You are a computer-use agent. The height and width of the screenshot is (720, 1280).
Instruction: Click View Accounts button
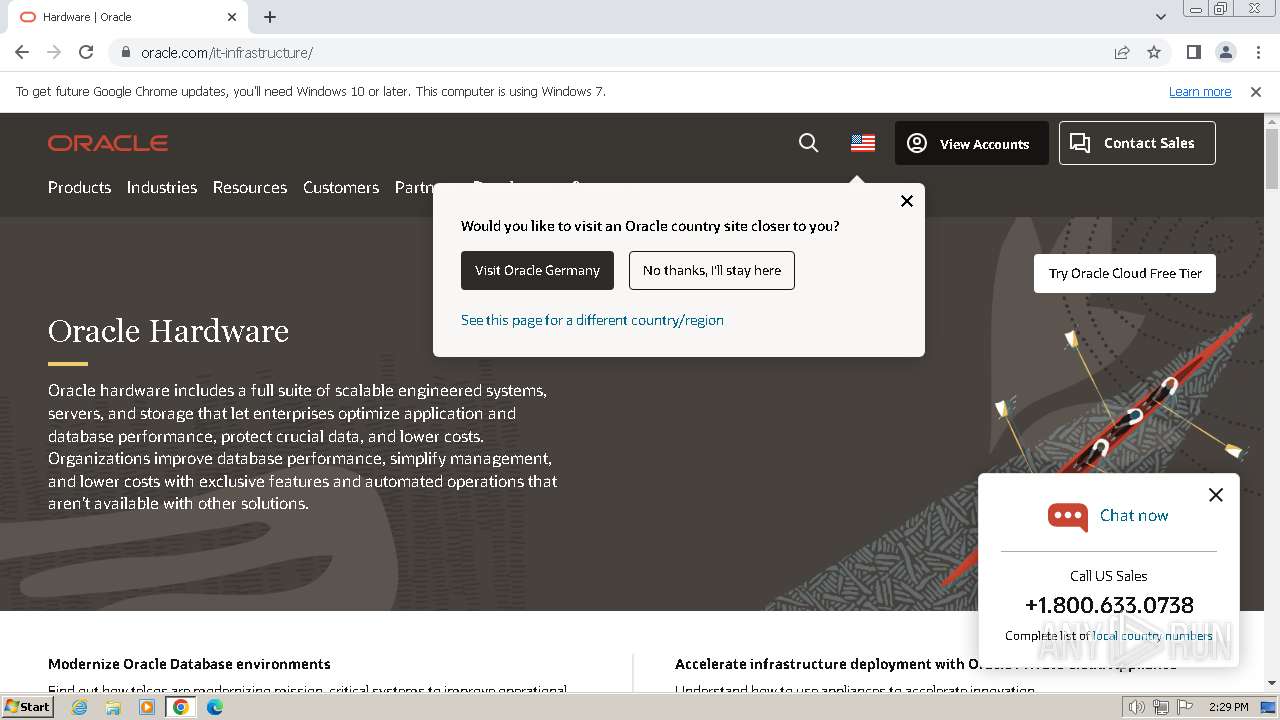972,143
